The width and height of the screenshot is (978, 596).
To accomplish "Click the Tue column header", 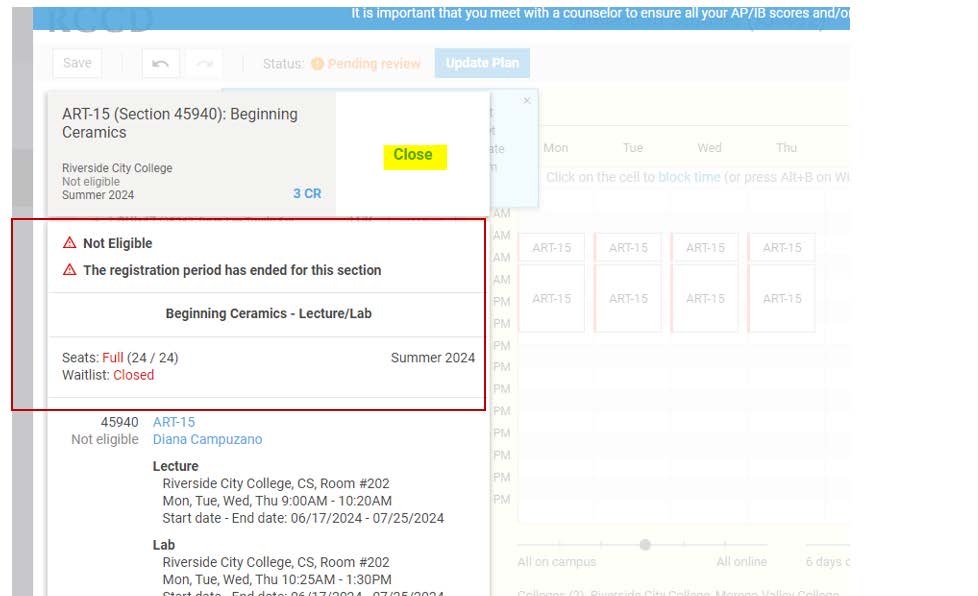I will [x=632, y=148].
